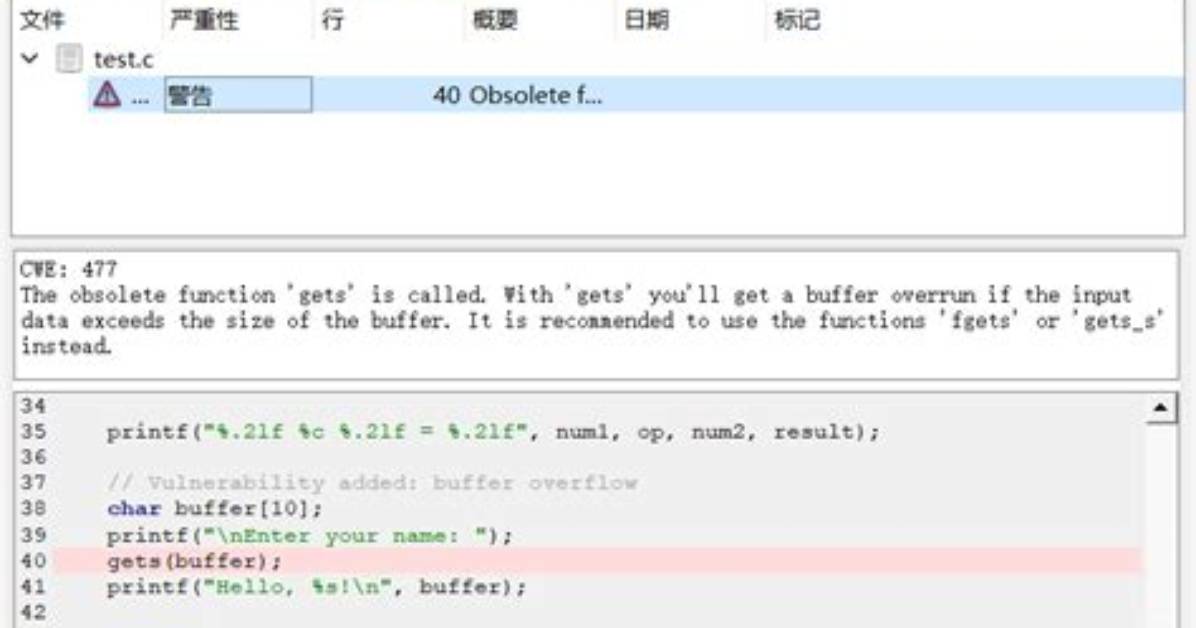Click the 'Obsolete f...' summary cell
This screenshot has width=1196, height=628.
535,95
